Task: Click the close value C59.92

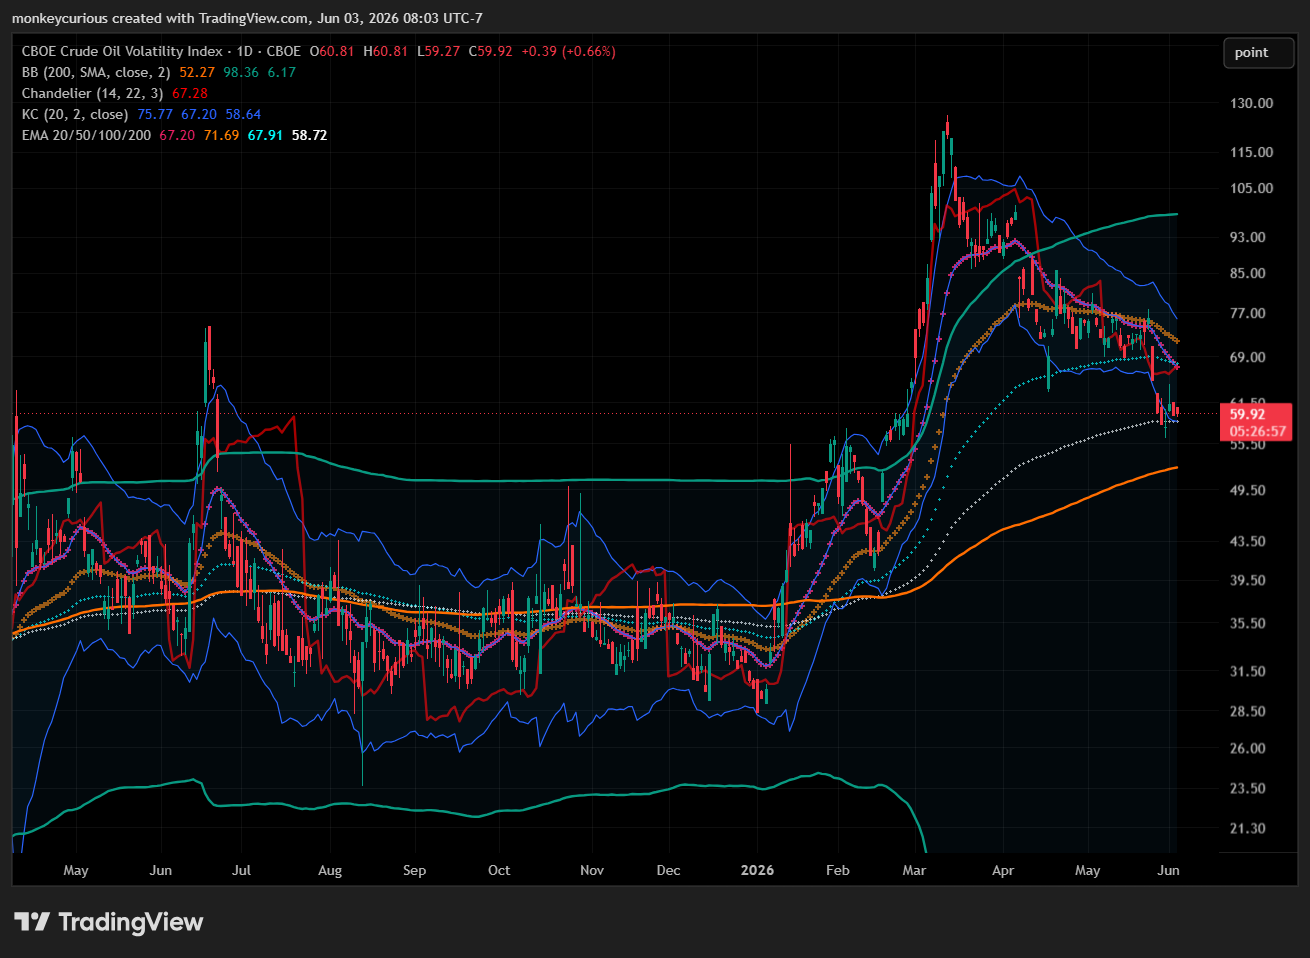Action: tap(490, 51)
